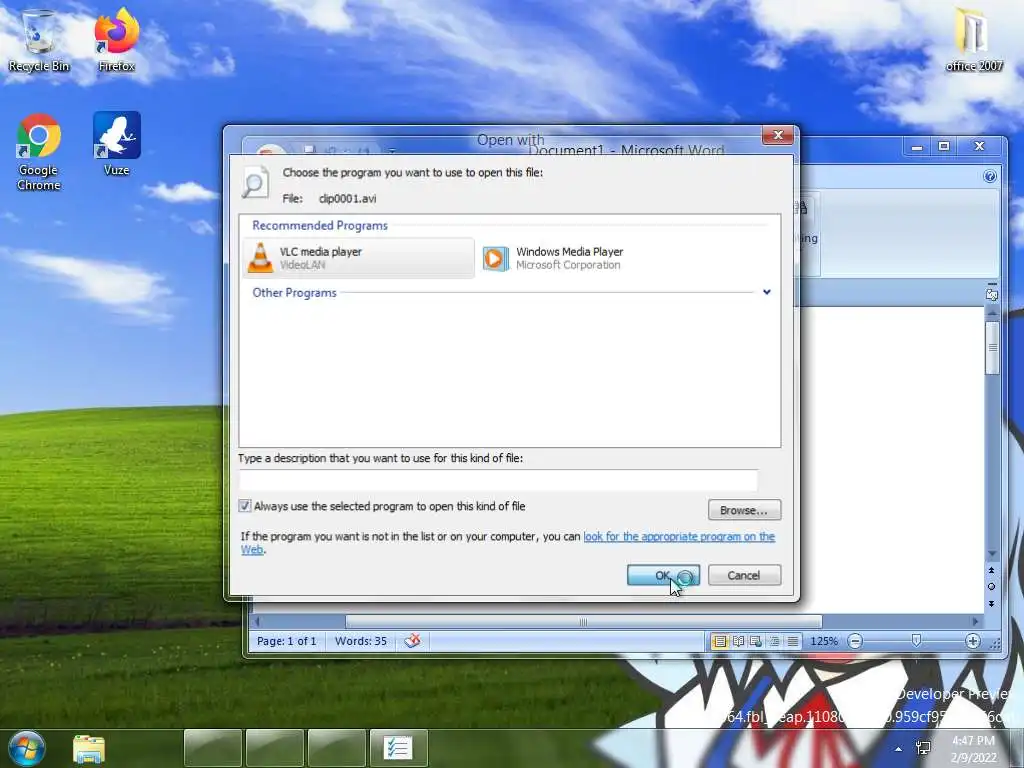Open the Recycle Bin desktop icon
Viewport: 1024px width, 768px height.
(39, 40)
